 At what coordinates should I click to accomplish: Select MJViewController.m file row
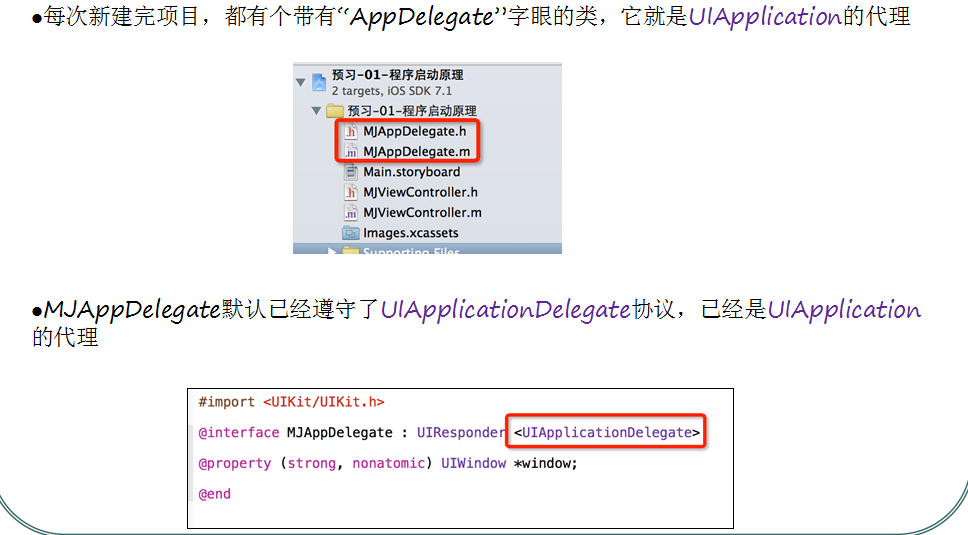[x=422, y=213]
